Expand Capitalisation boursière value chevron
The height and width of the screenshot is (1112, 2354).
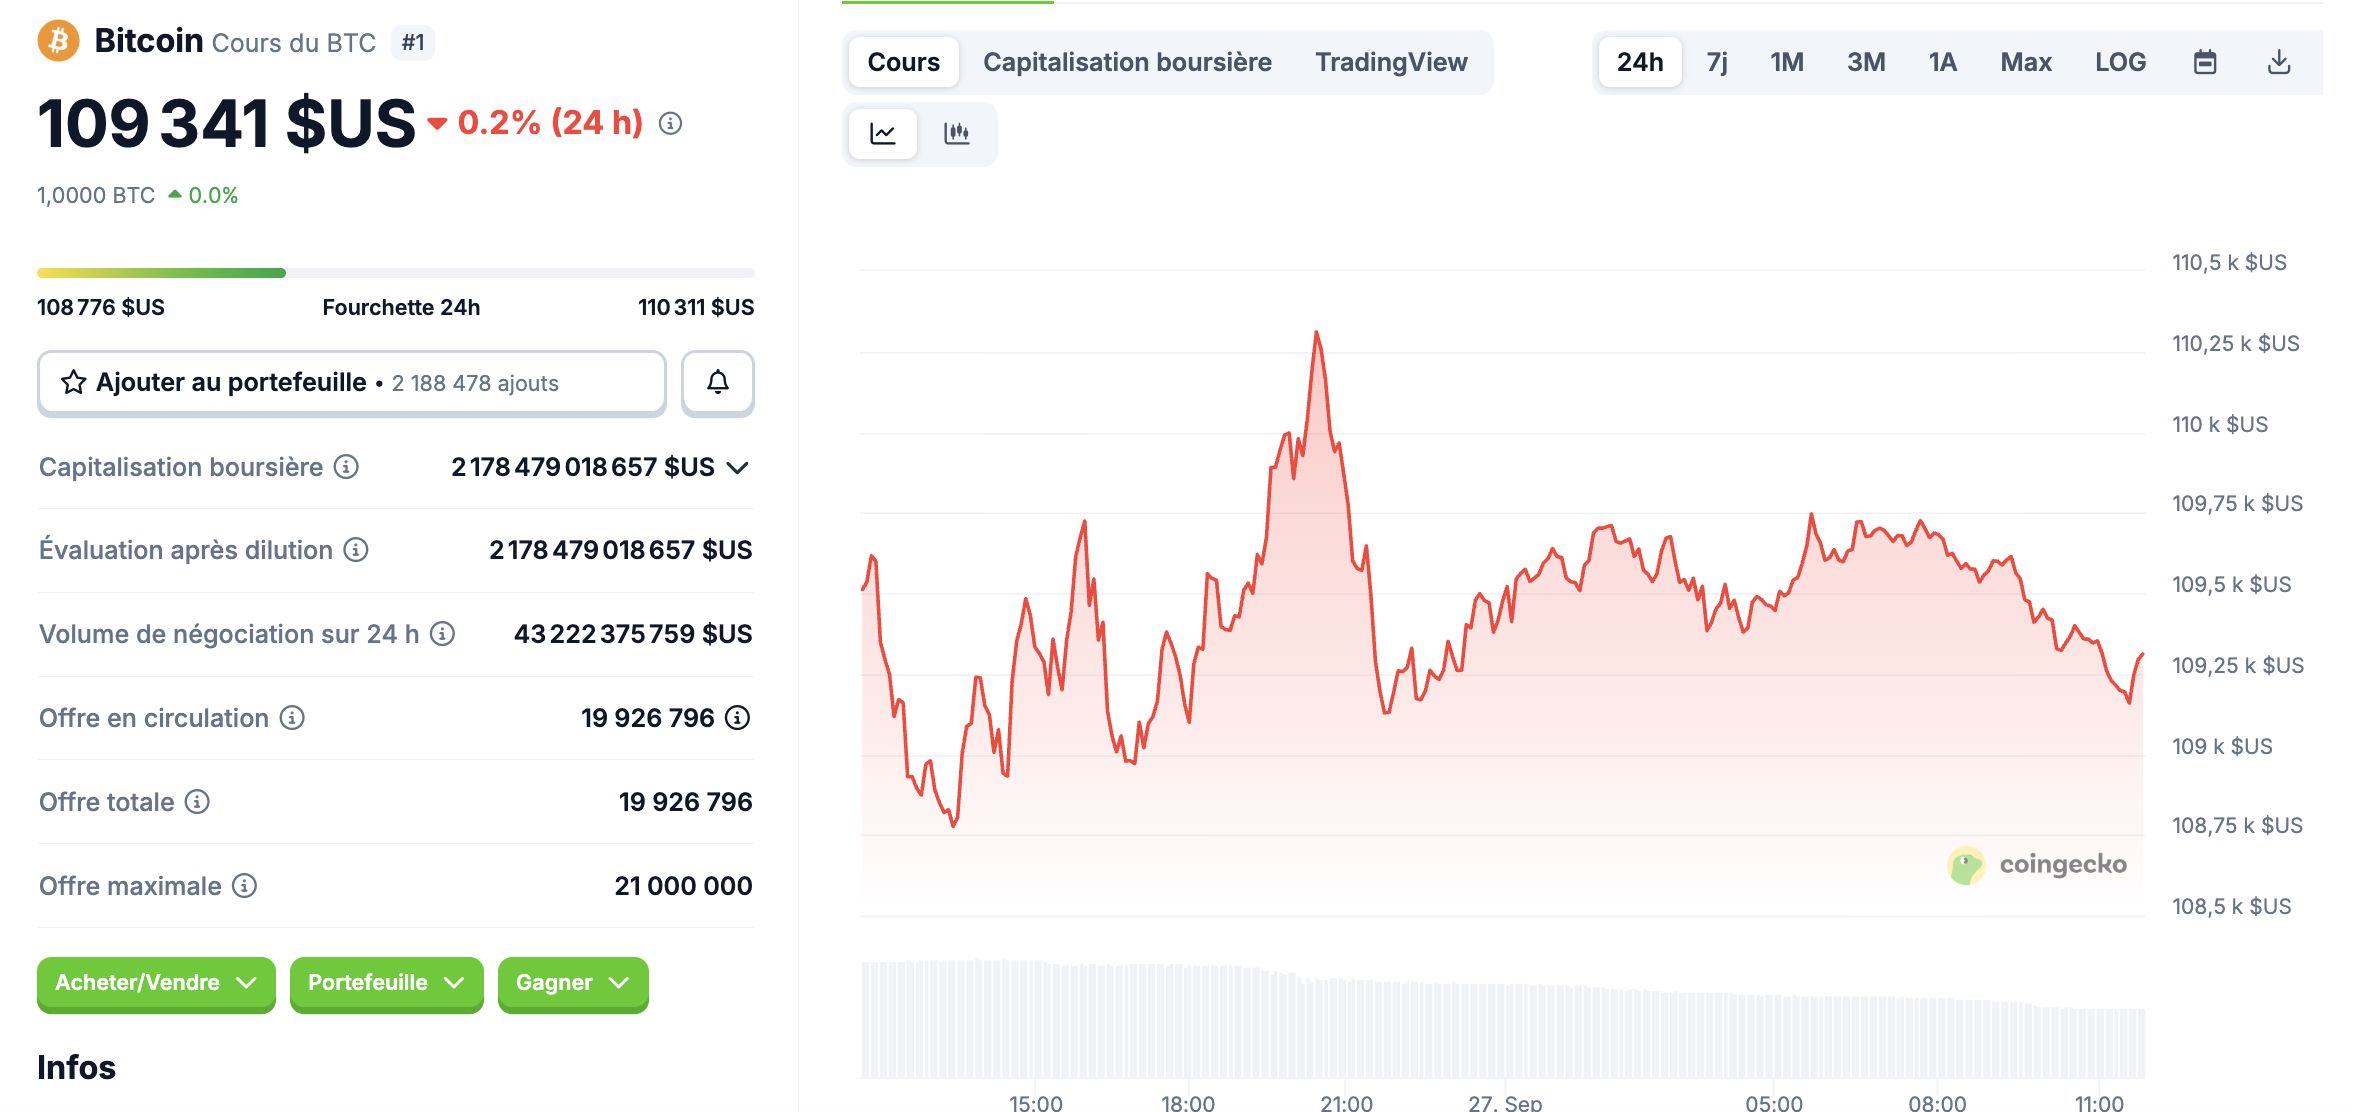coord(738,468)
